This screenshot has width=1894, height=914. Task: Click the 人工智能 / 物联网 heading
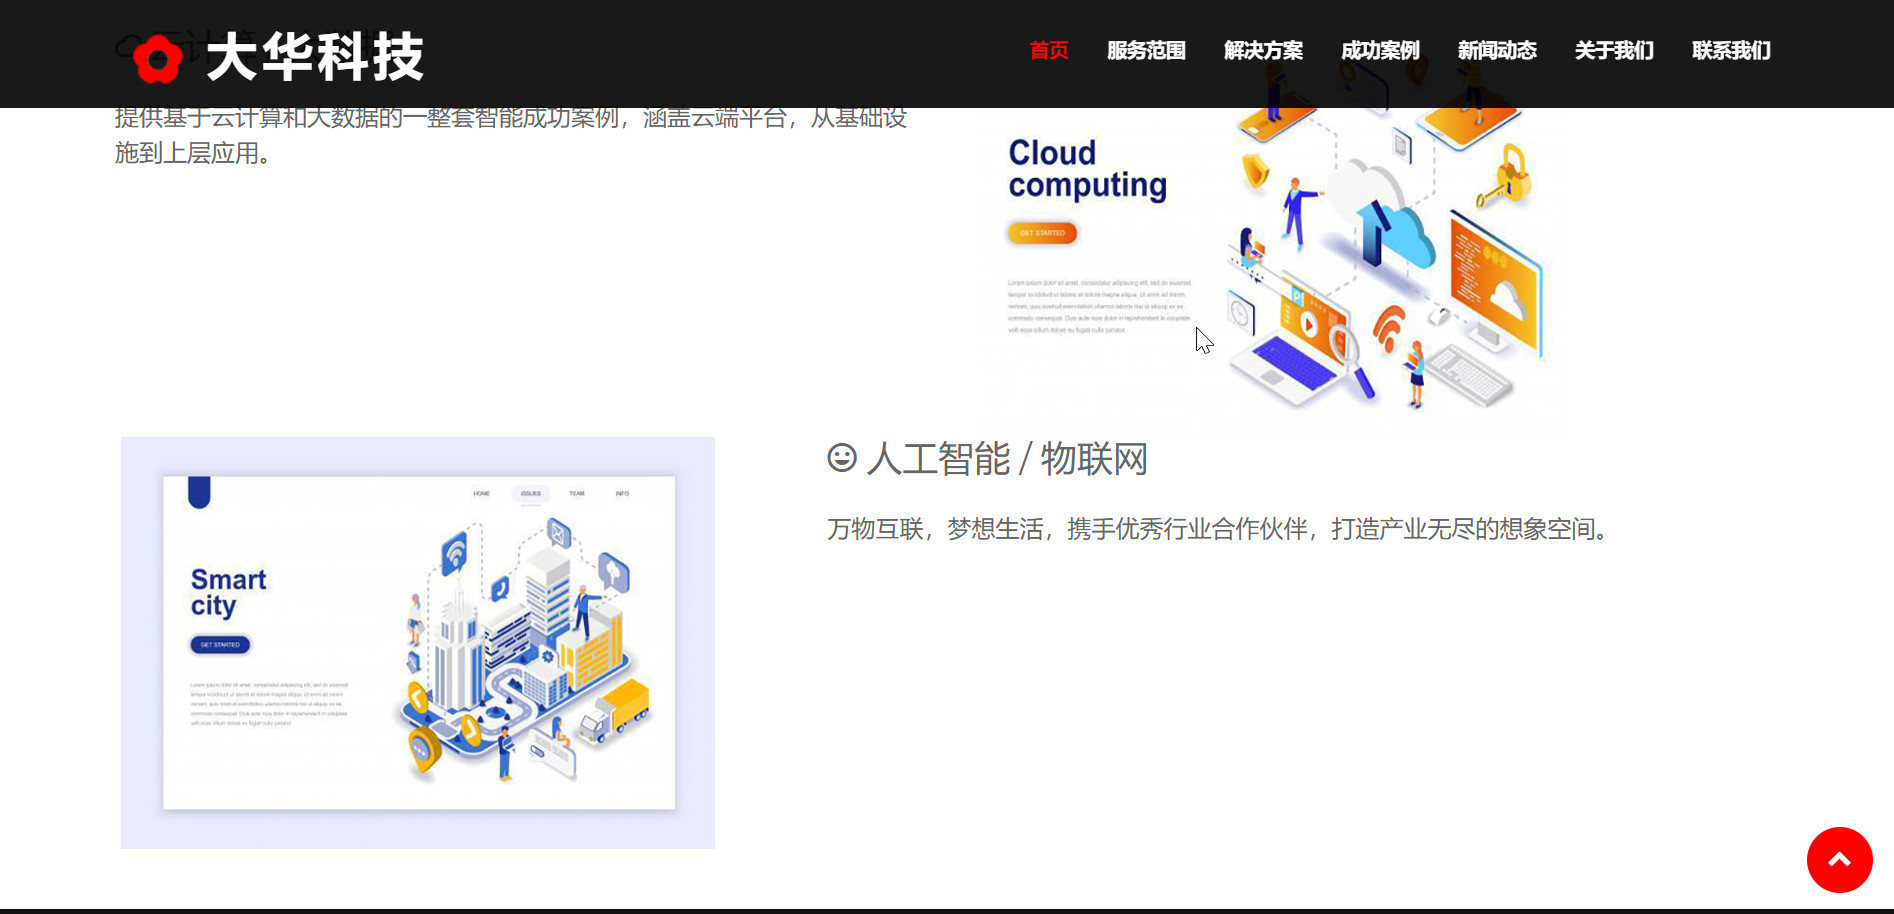click(x=1007, y=459)
